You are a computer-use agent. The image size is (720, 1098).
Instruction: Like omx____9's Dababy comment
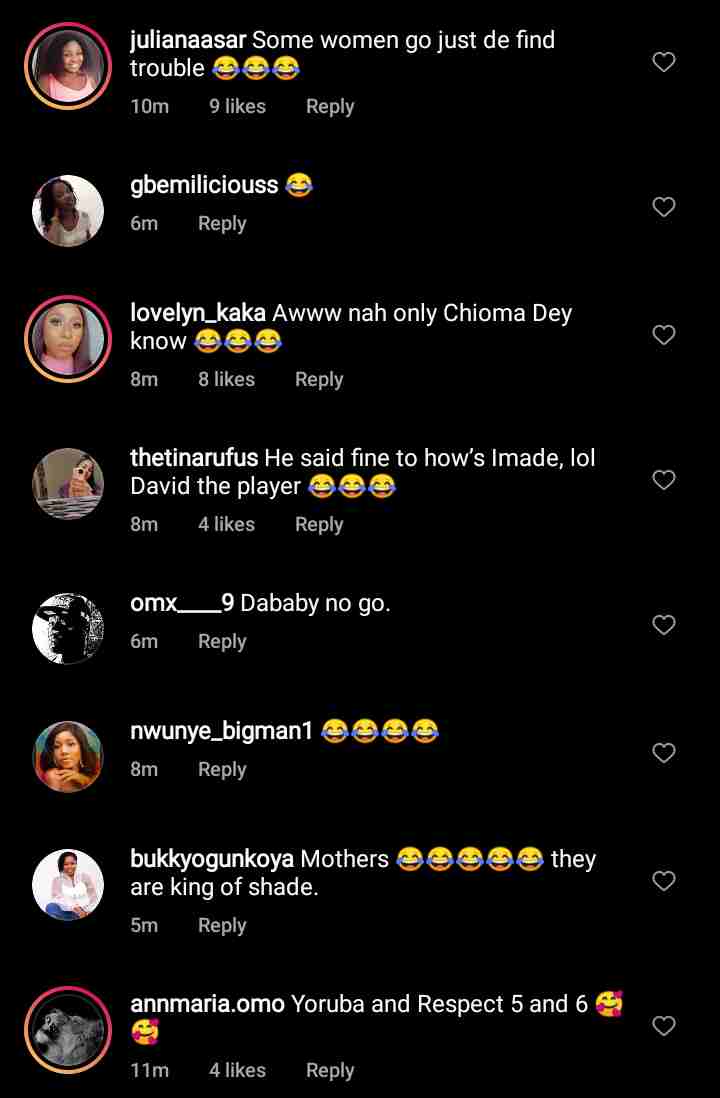[x=664, y=625]
